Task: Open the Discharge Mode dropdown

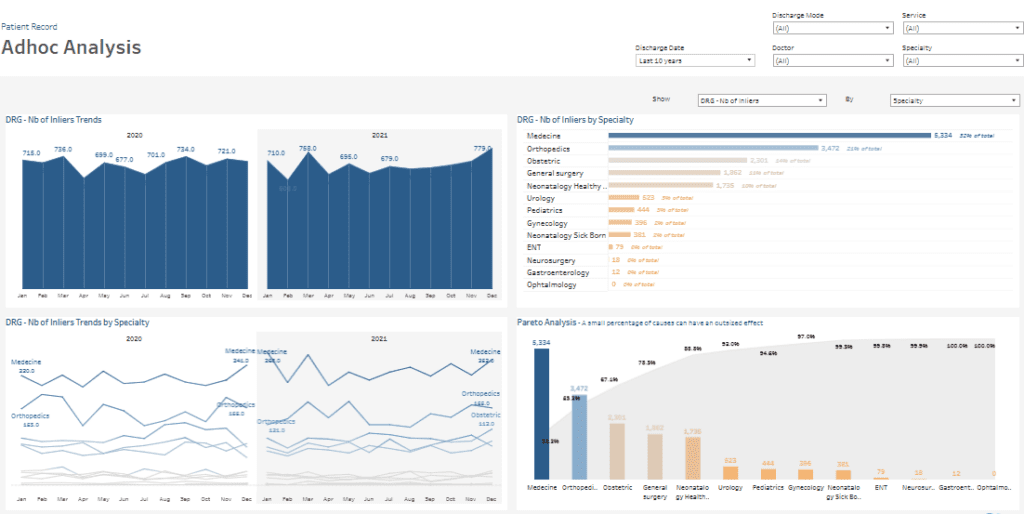Action: (x=833, y=28)
